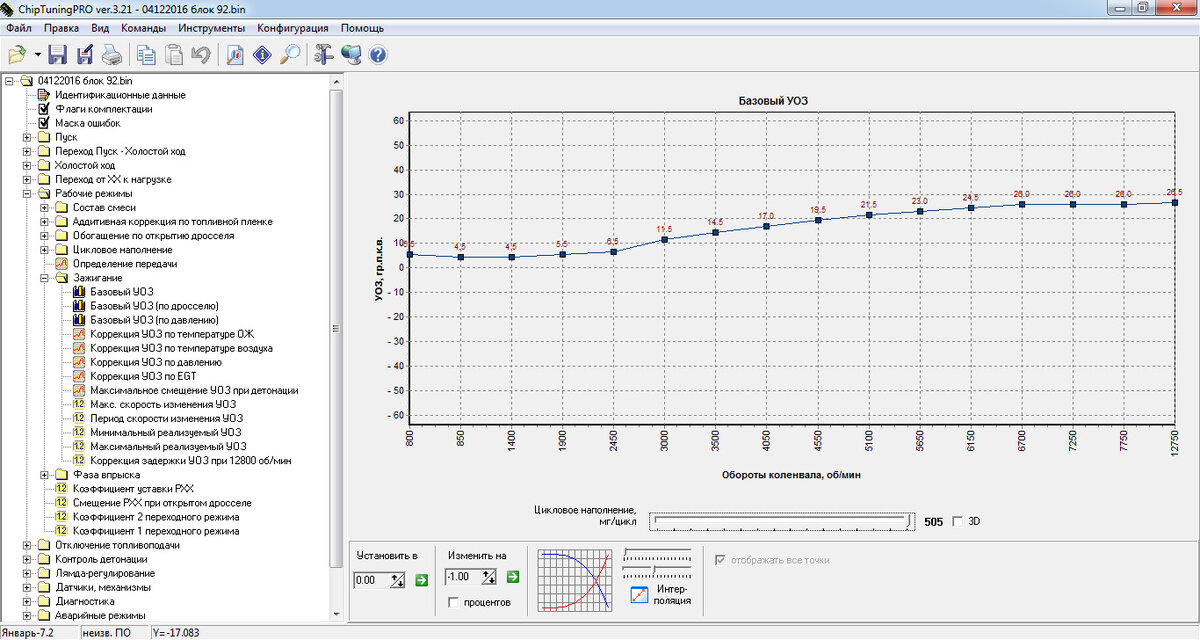The image size is (1200, 640).
Task: Click the Интерполяция button icon
Action: click(x=641, y=595)
